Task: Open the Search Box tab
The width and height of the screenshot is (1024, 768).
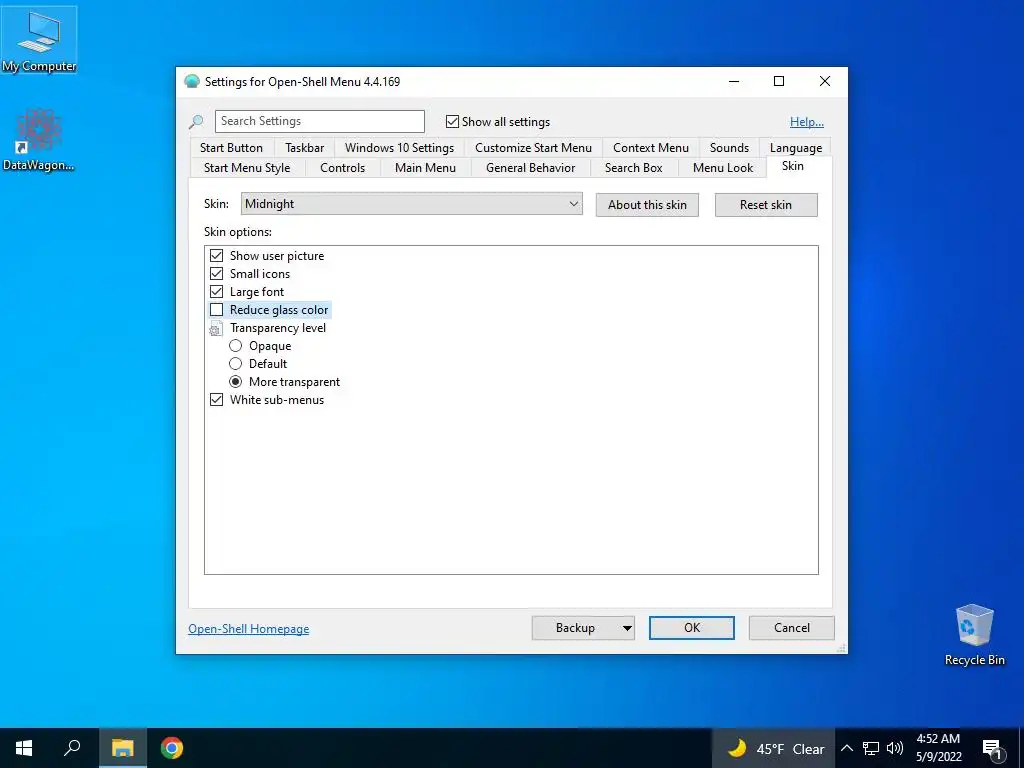Action: [633, 168]
